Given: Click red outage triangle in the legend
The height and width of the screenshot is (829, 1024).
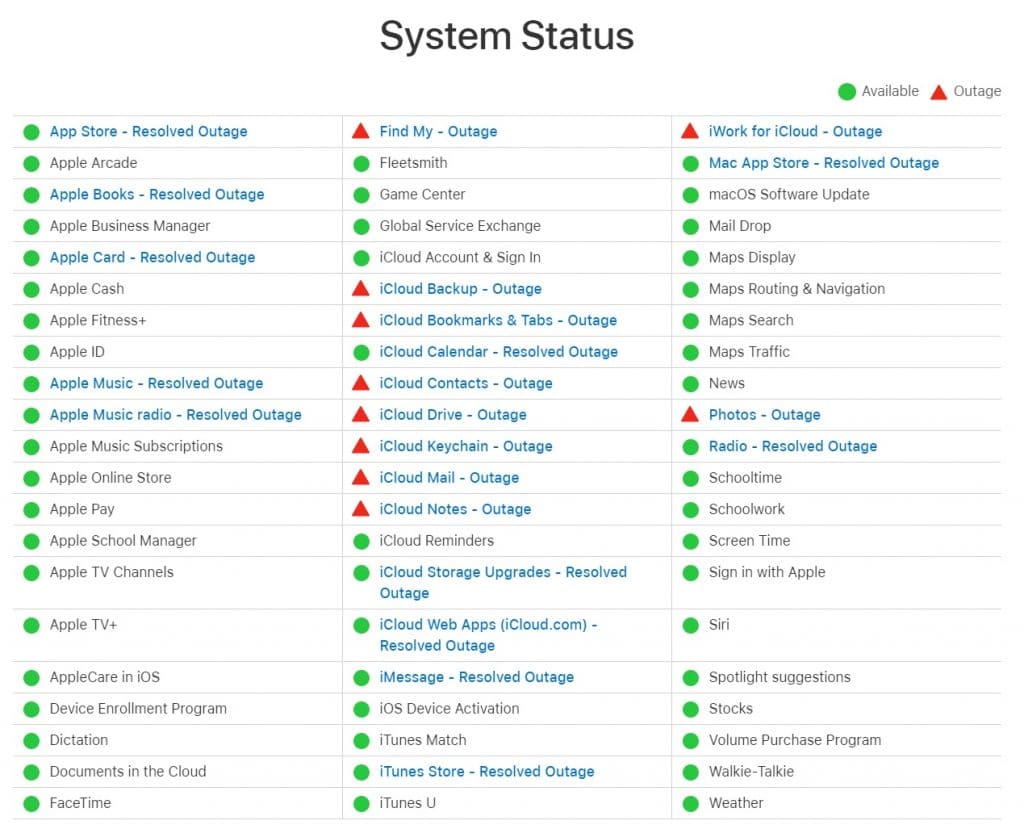Looking at the screenshot, I should pyautogui.click(x=938, y=92).
